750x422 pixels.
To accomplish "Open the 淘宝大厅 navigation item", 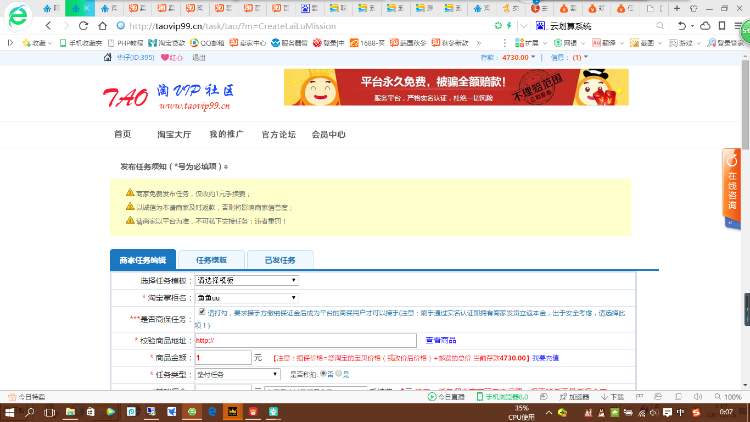I will 174,134.
